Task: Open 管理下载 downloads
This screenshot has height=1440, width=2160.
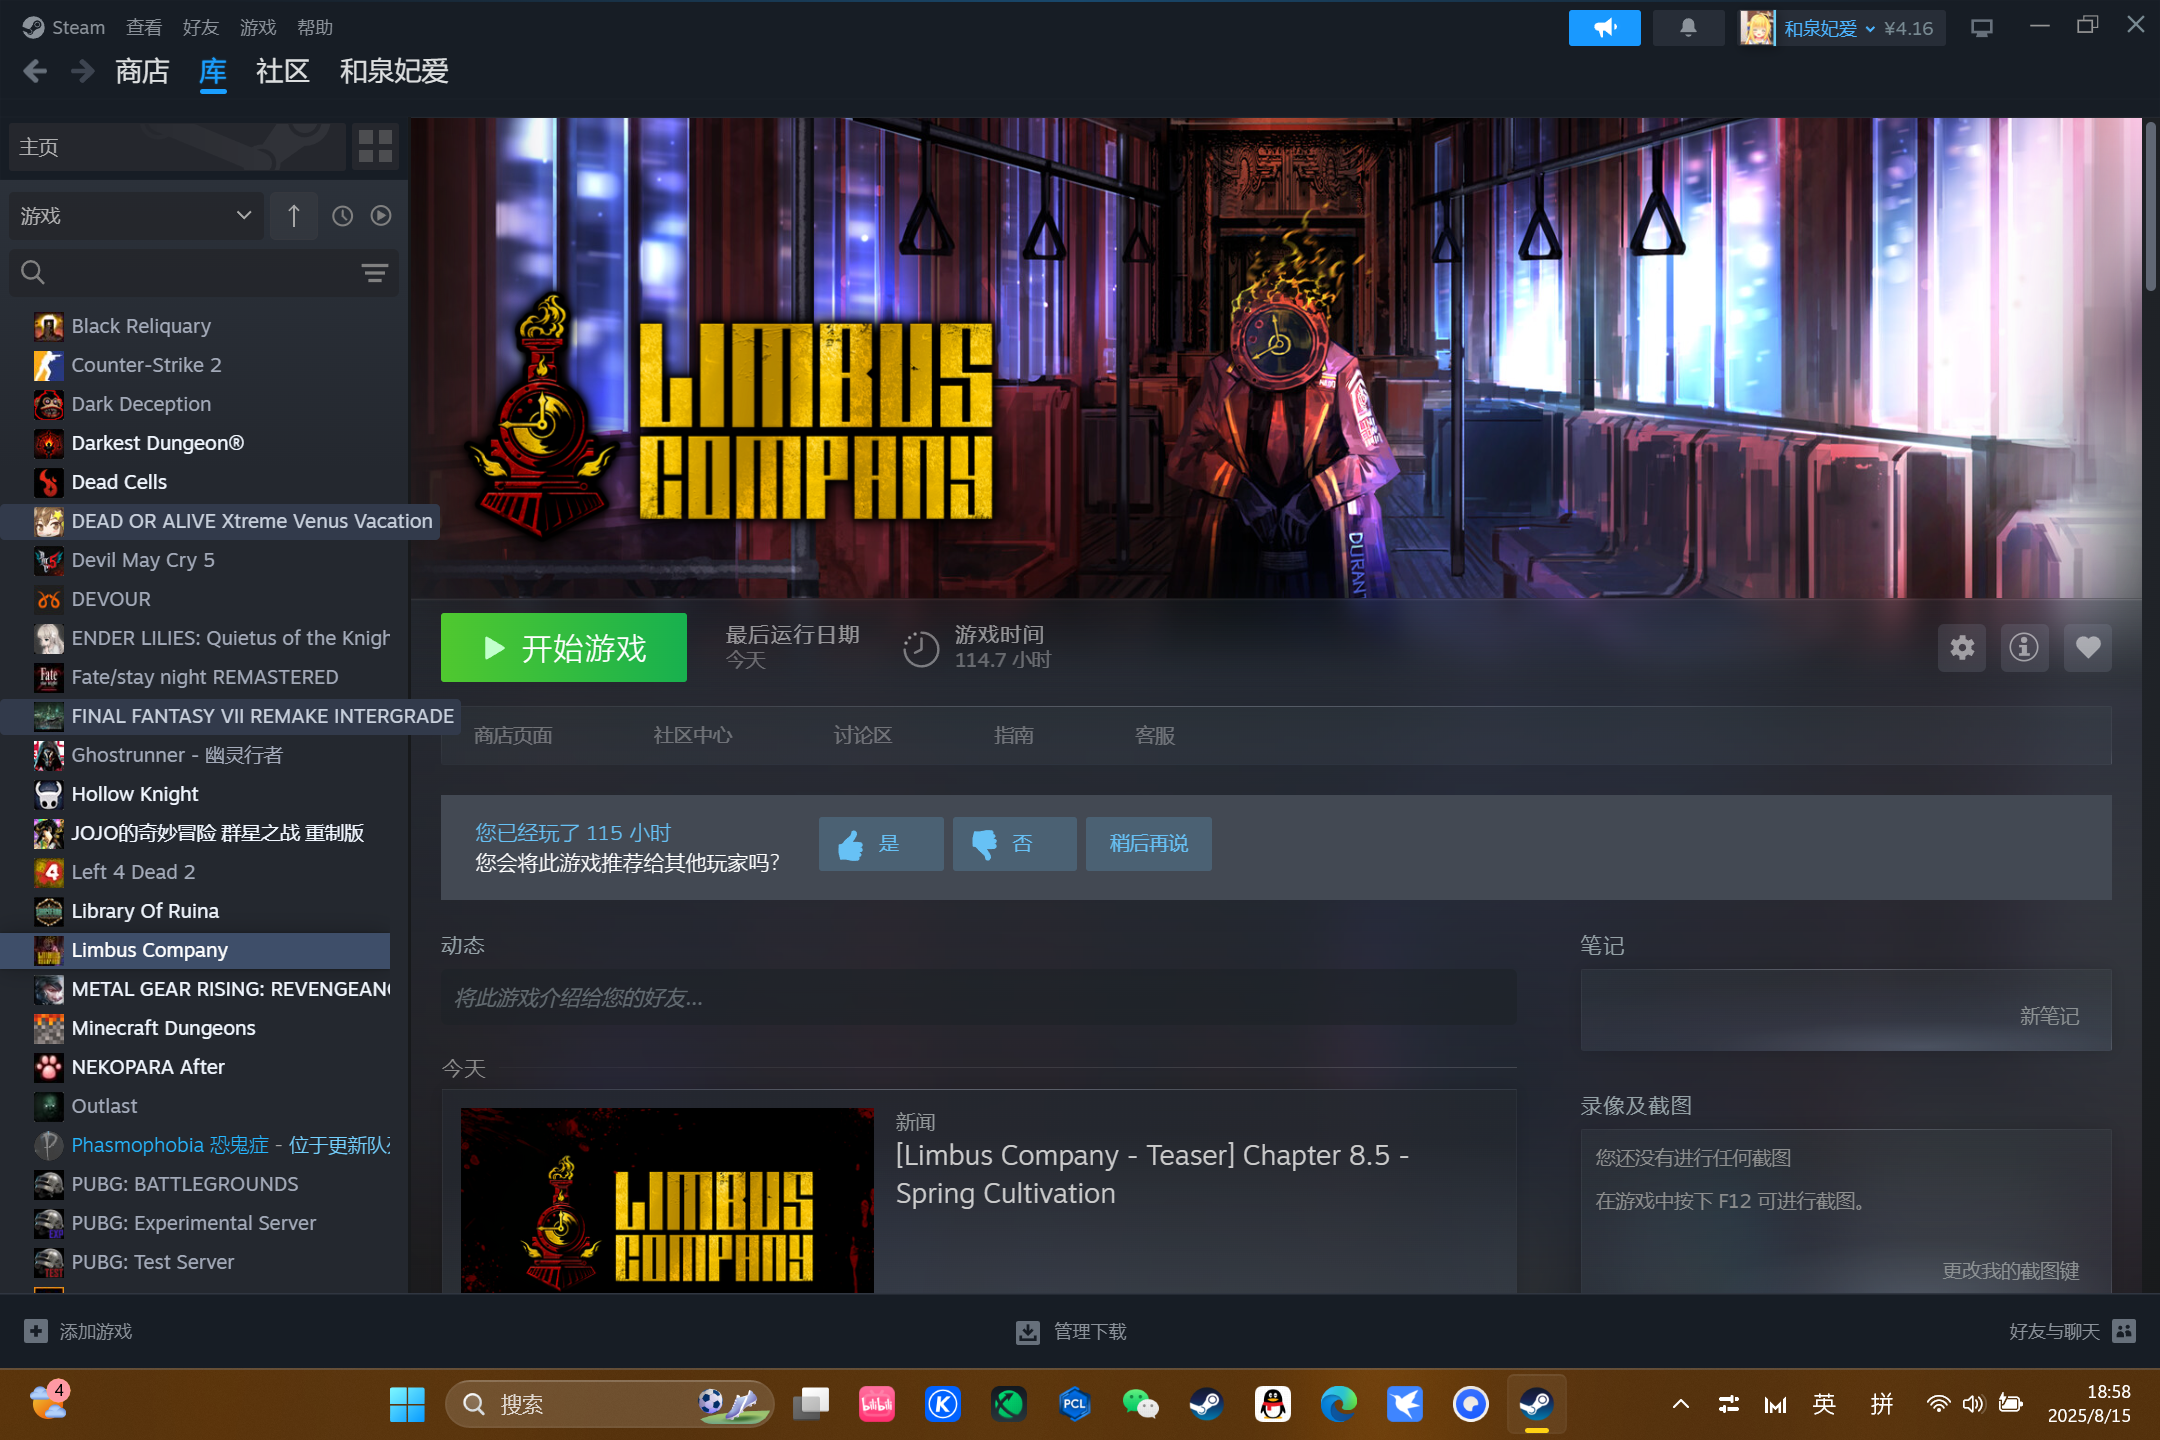Action: pos(1071,1332)
